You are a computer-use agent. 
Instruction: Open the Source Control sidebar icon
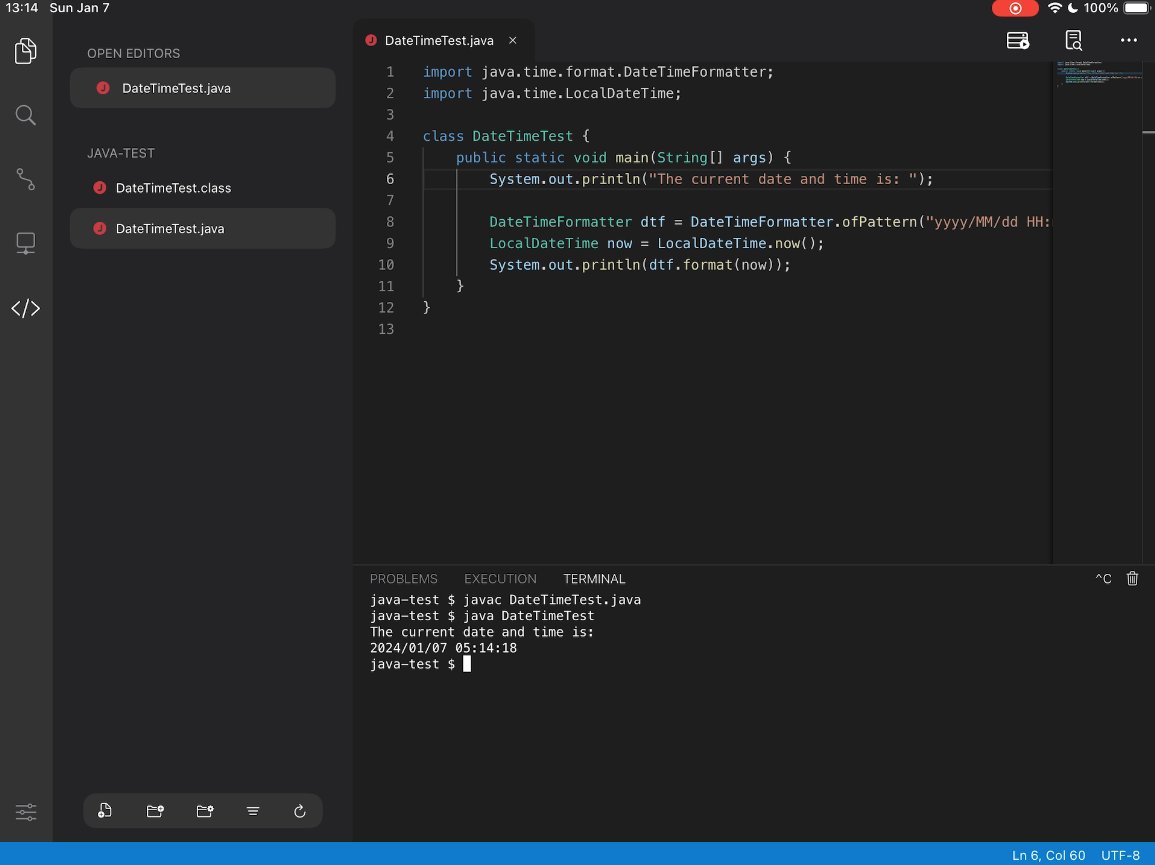25,179
